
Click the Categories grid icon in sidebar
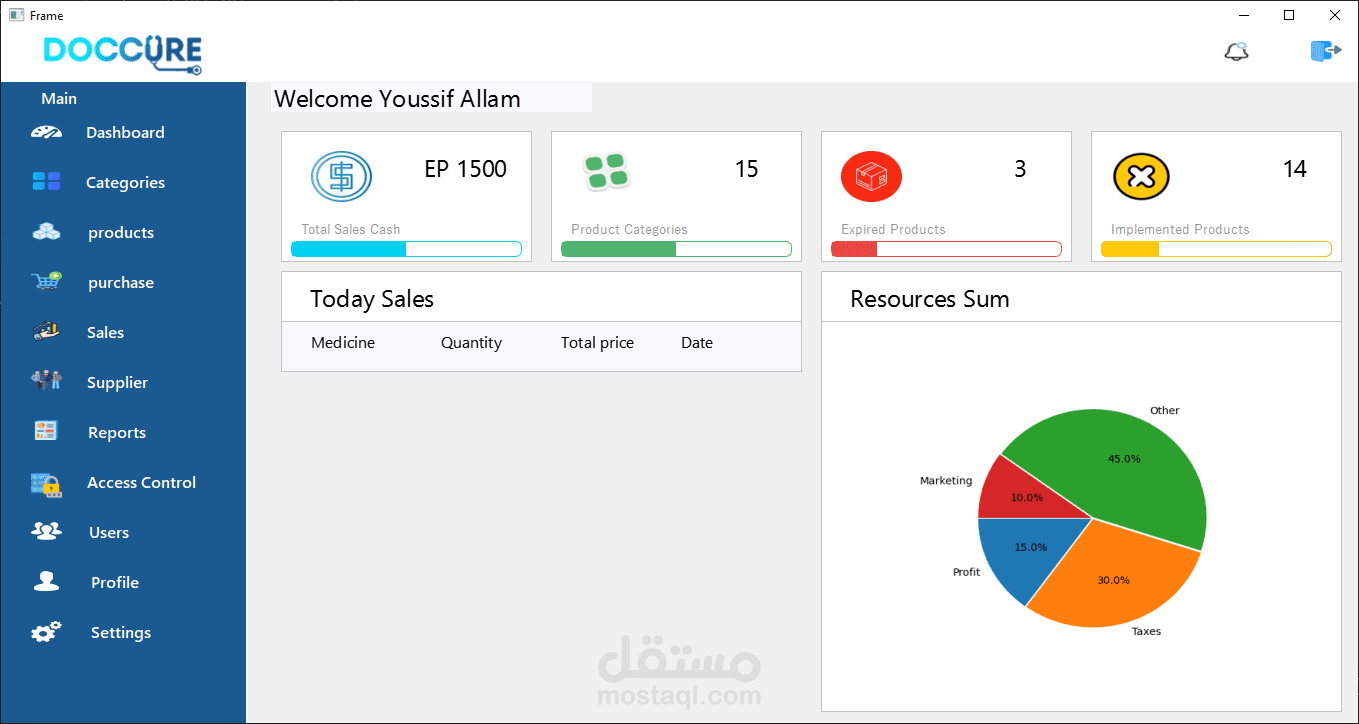tap(46, 182)
